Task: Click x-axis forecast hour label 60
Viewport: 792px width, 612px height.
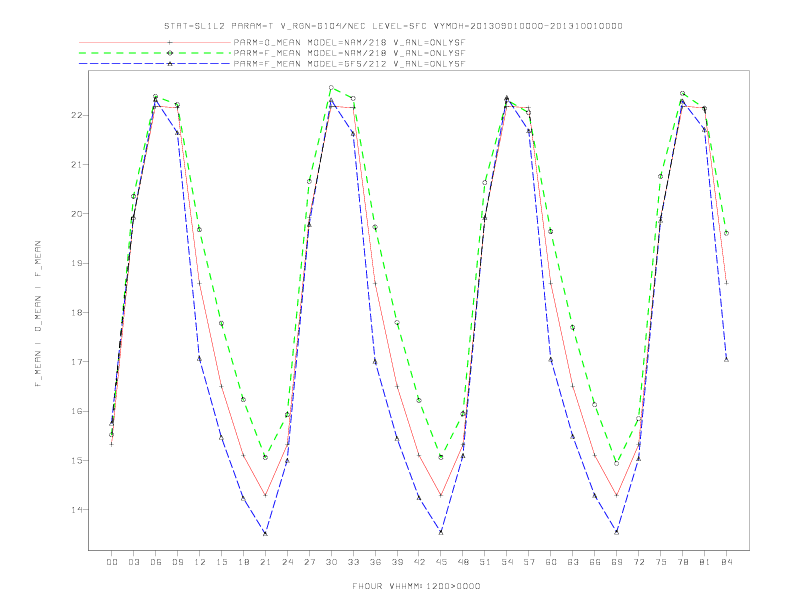Action: coord(551,562)
